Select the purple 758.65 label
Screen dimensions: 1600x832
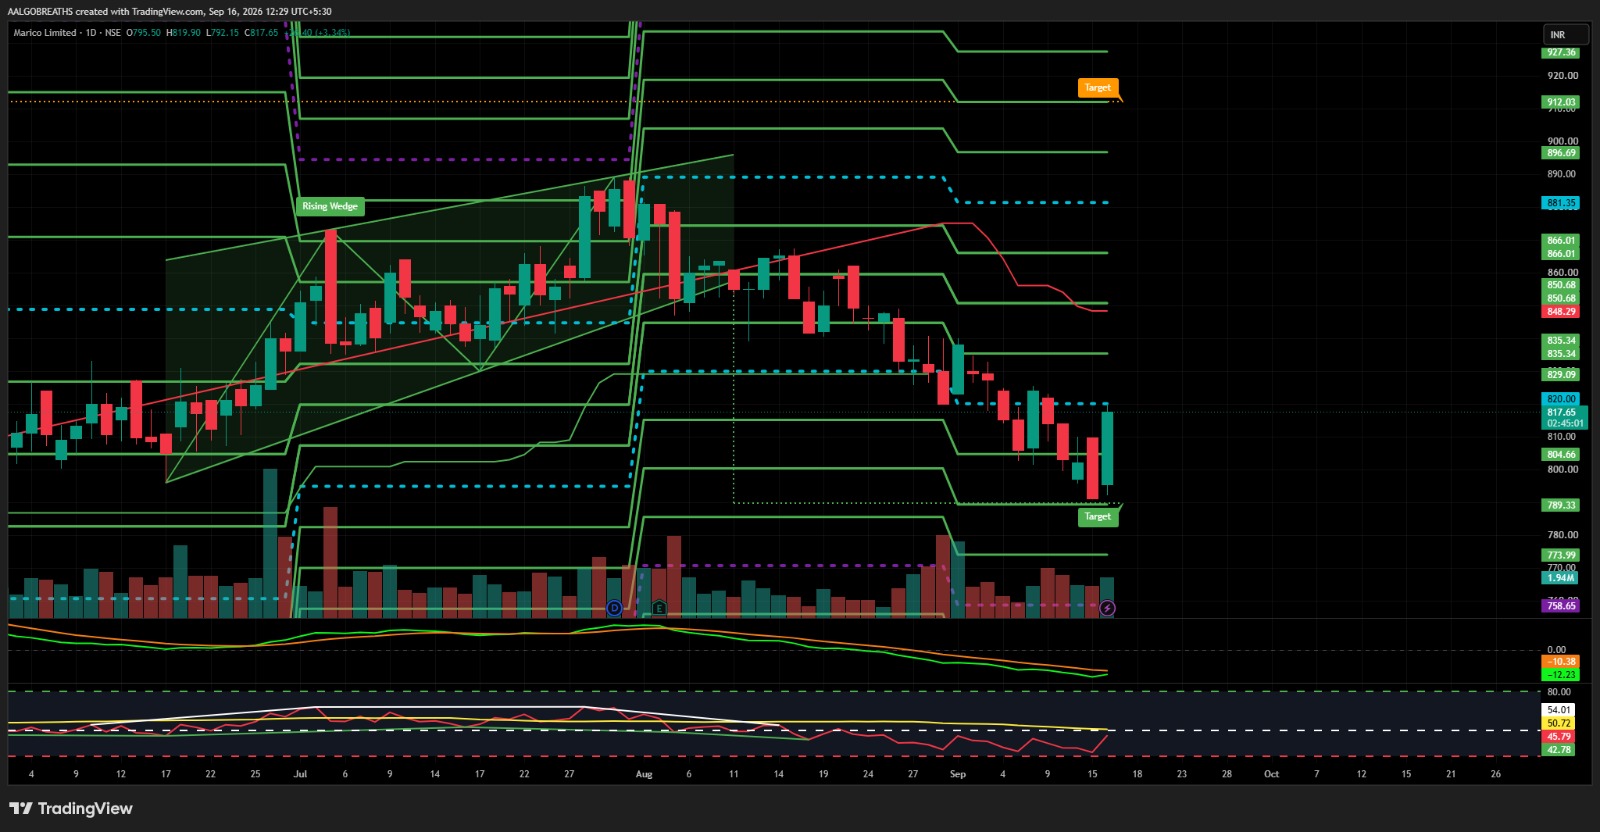(x=1561, y=606)
